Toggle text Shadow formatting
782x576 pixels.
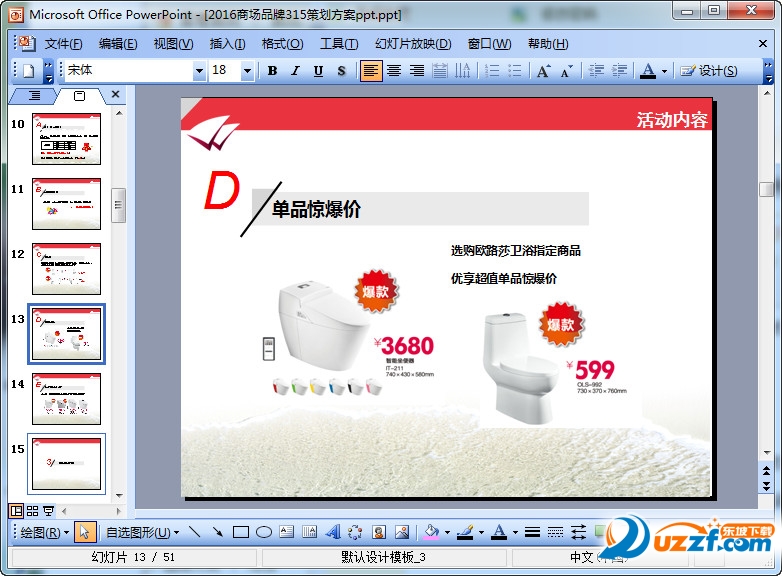341,71
